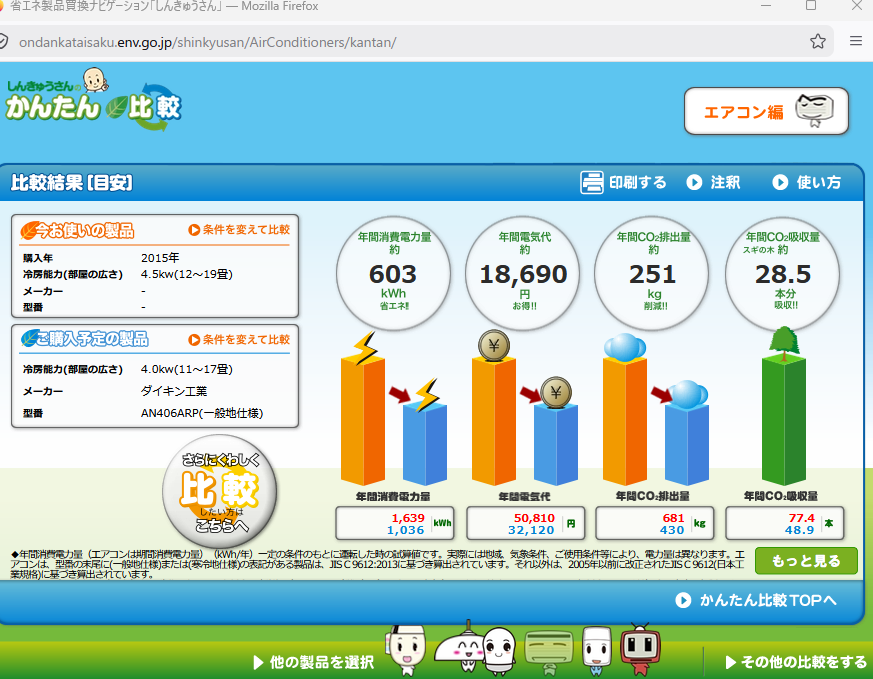Viewport: 873px width, 679px height.
Task: Bookmark this page with the star icon
Action: (x=817, y=41)
